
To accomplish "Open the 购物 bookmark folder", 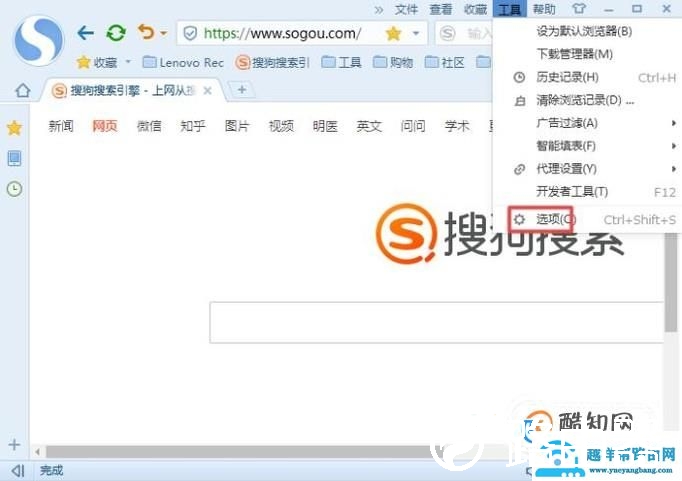I will pos(393,63).
